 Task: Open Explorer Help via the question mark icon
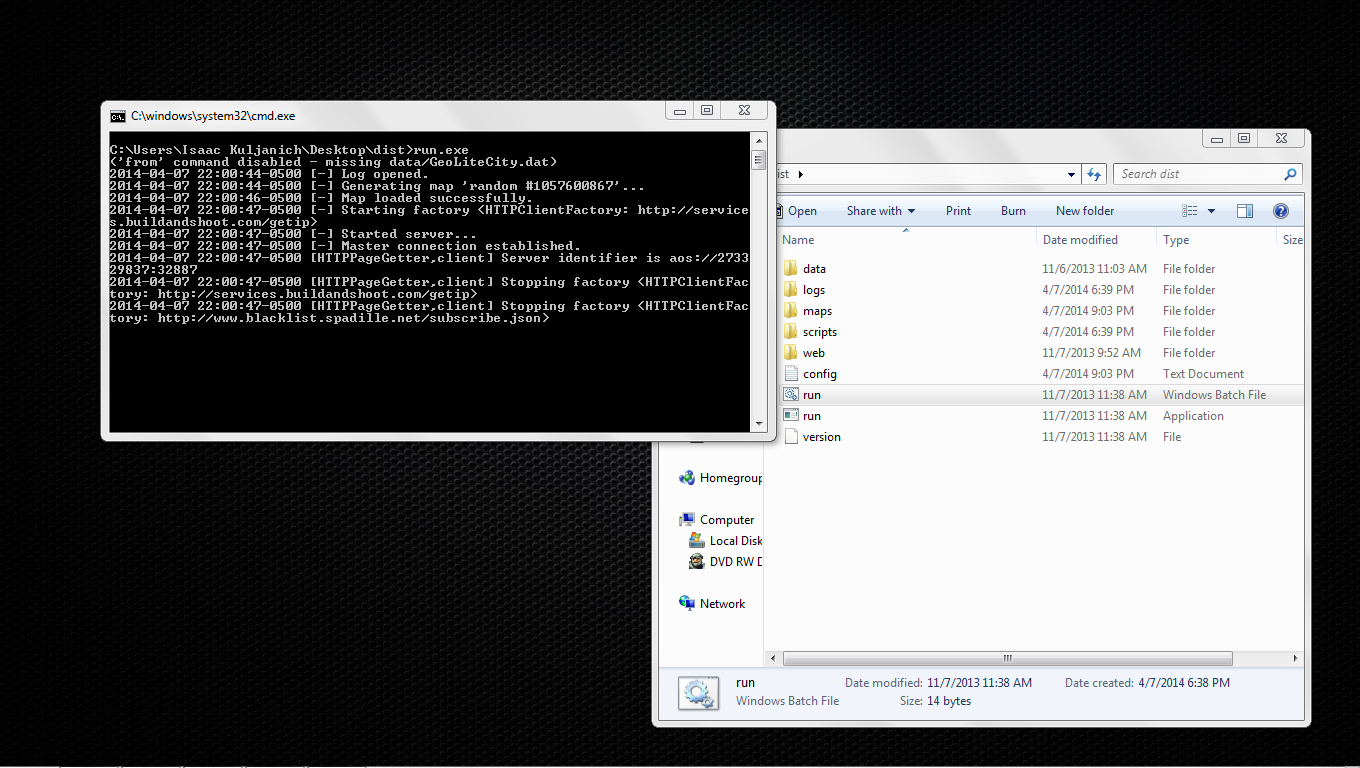[x=1280, y=210]
